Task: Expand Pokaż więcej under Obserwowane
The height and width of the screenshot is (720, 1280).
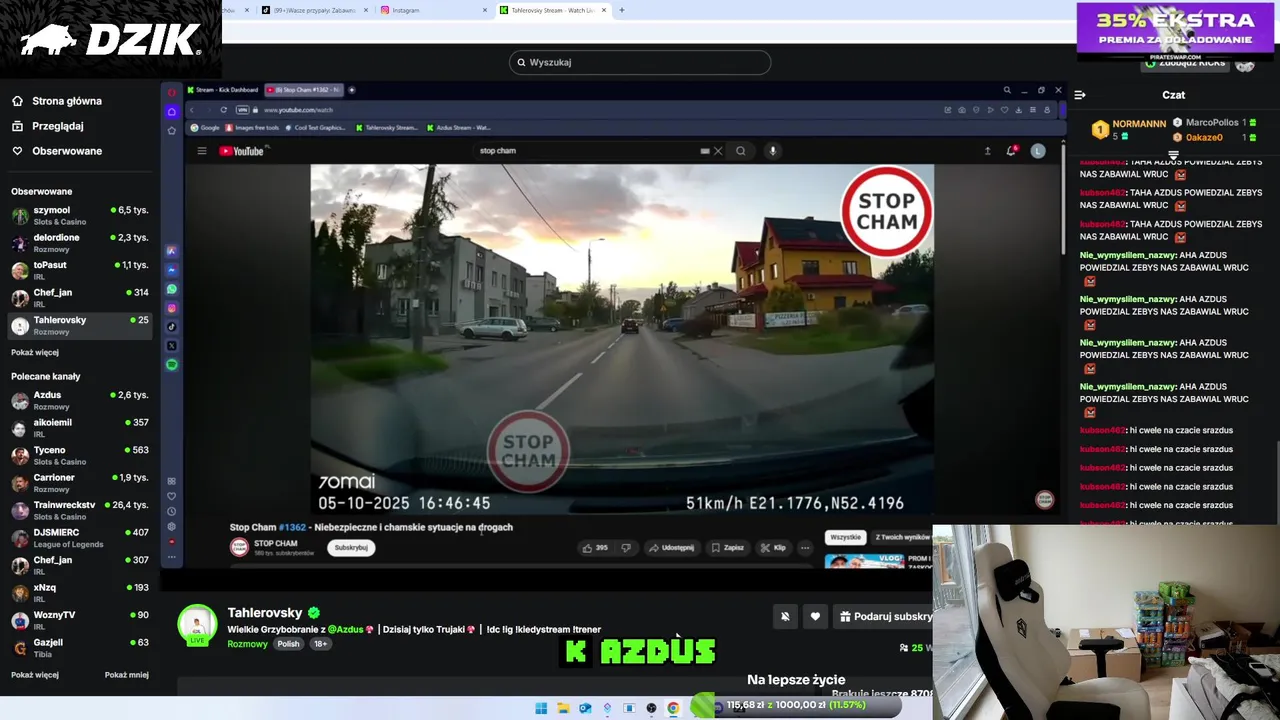Action: tap(35, 352)
